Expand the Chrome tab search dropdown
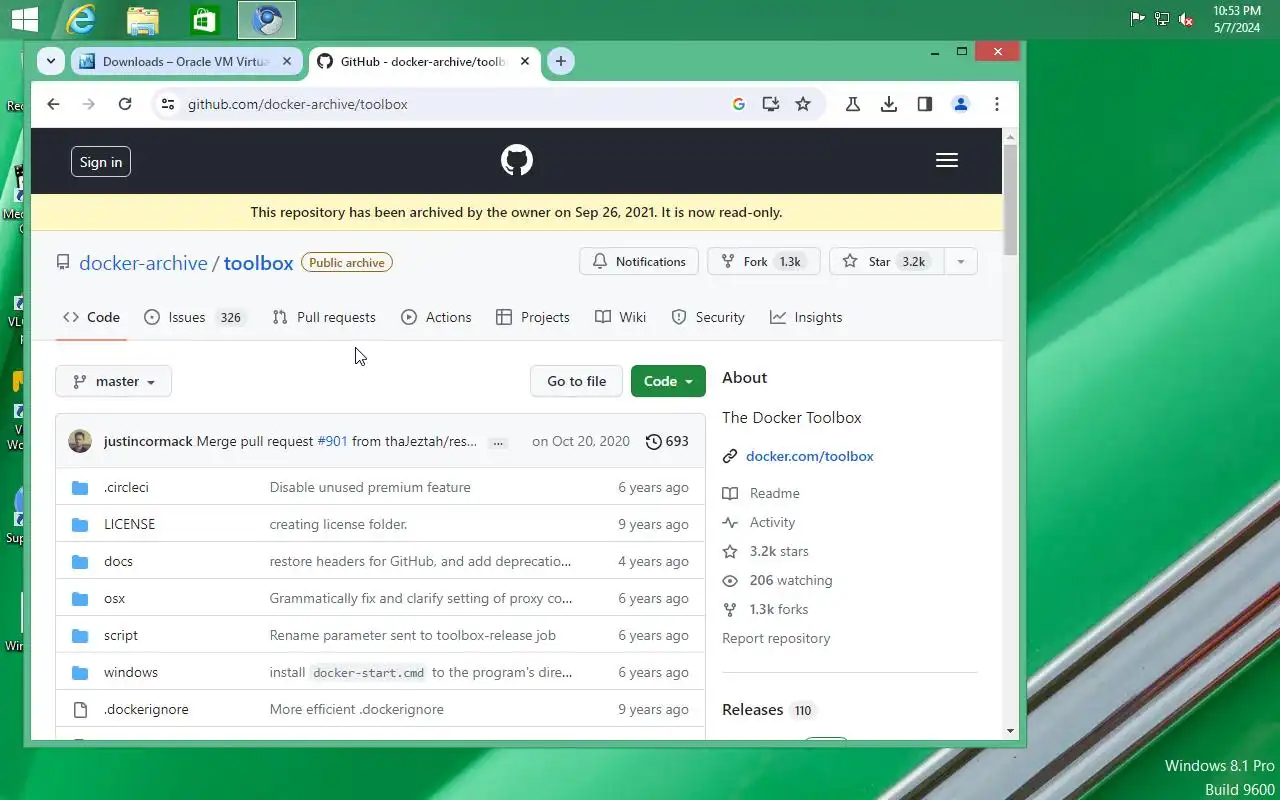 (x=51, y=61)
